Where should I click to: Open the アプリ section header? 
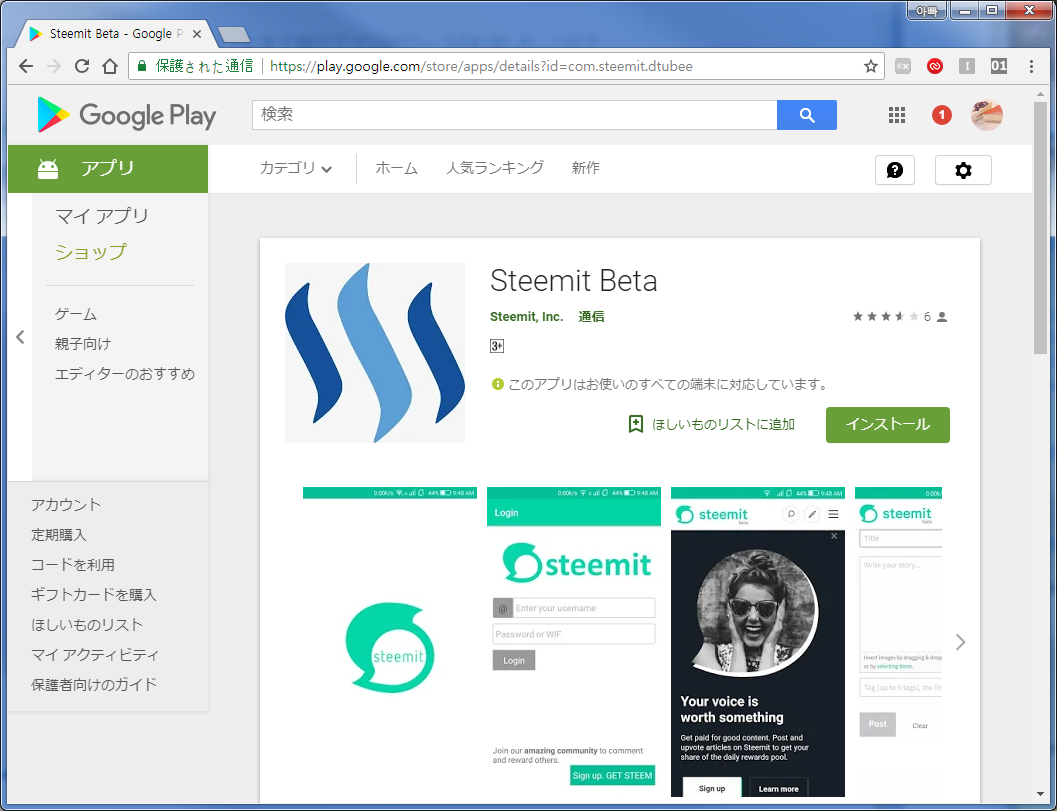coord(108,169)
